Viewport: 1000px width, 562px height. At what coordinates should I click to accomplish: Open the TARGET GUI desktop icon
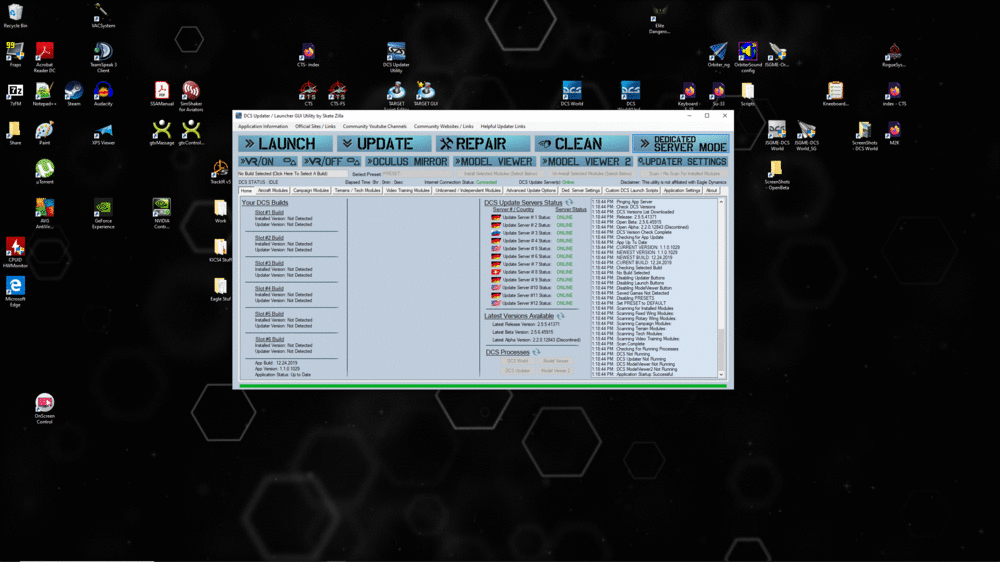(x=425, y=94)
